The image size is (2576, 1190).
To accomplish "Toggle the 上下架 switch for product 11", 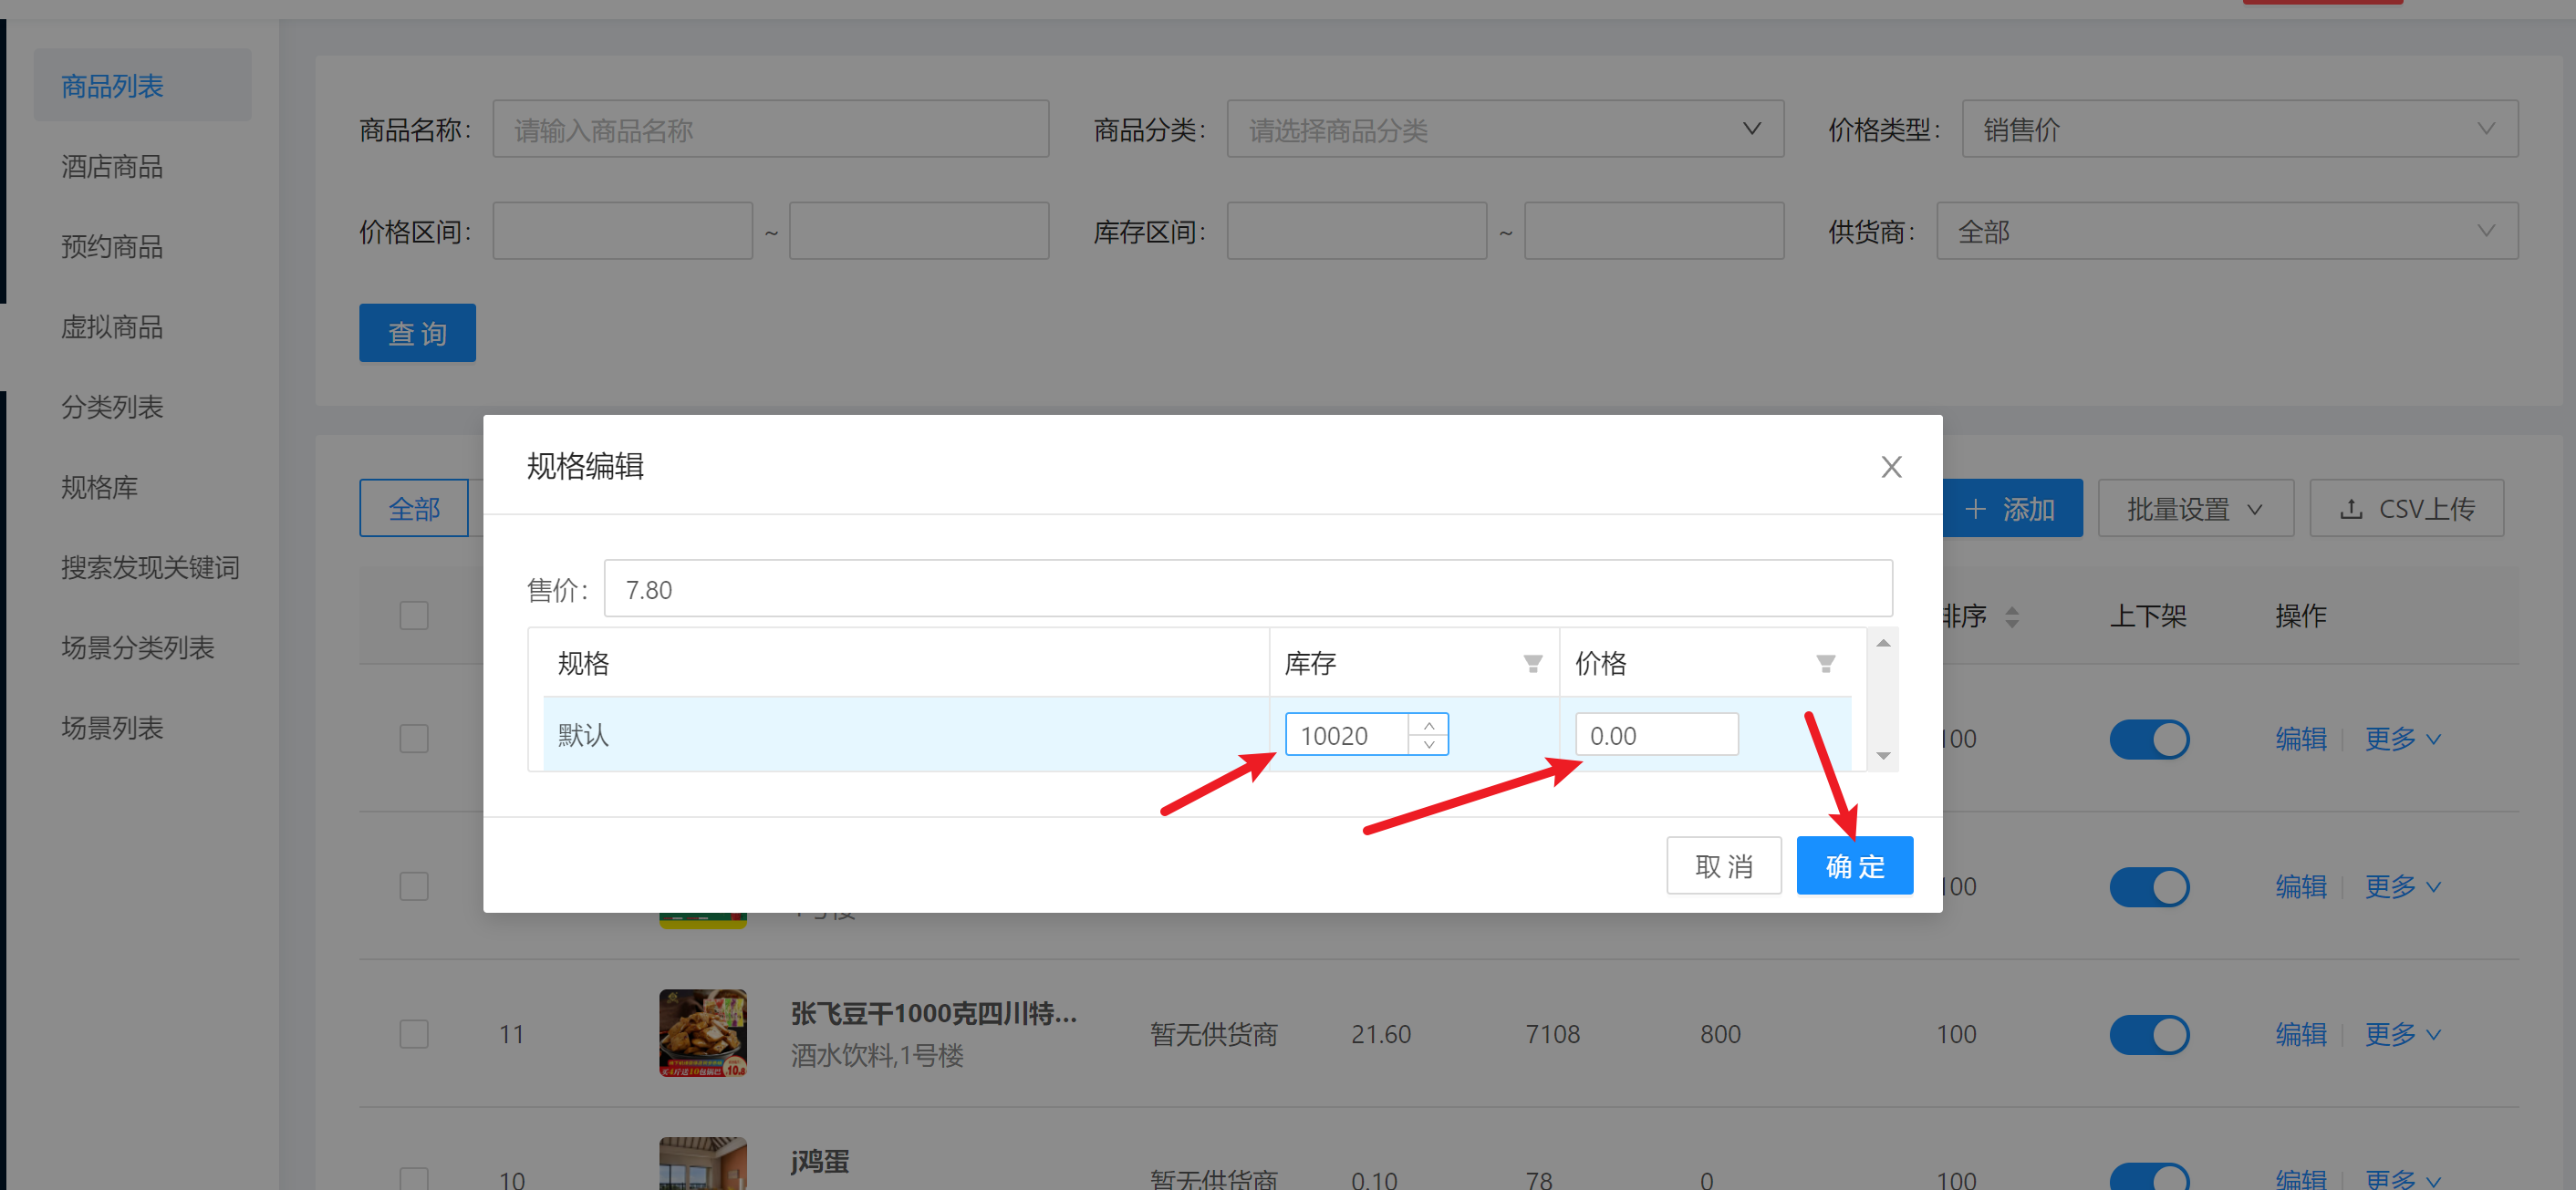I will 2148,1034.
